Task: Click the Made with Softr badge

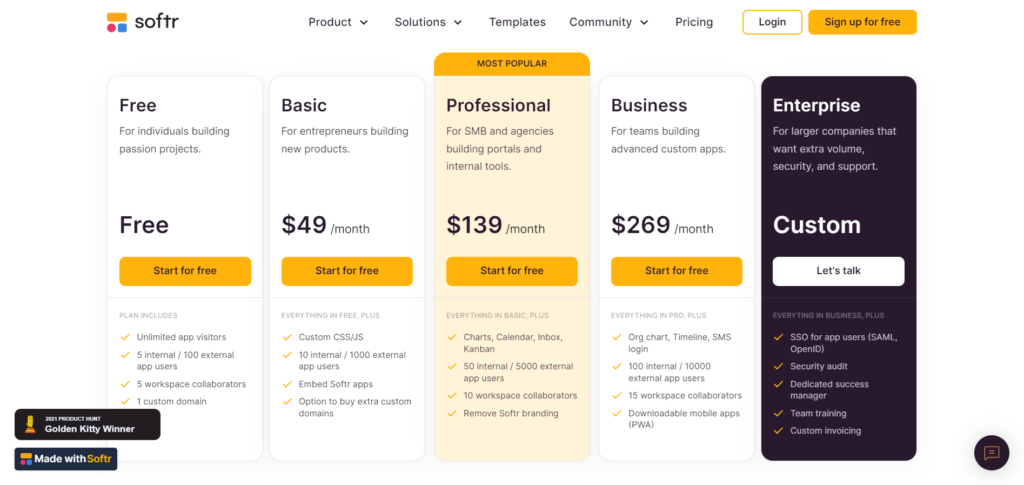Action: 66,459
